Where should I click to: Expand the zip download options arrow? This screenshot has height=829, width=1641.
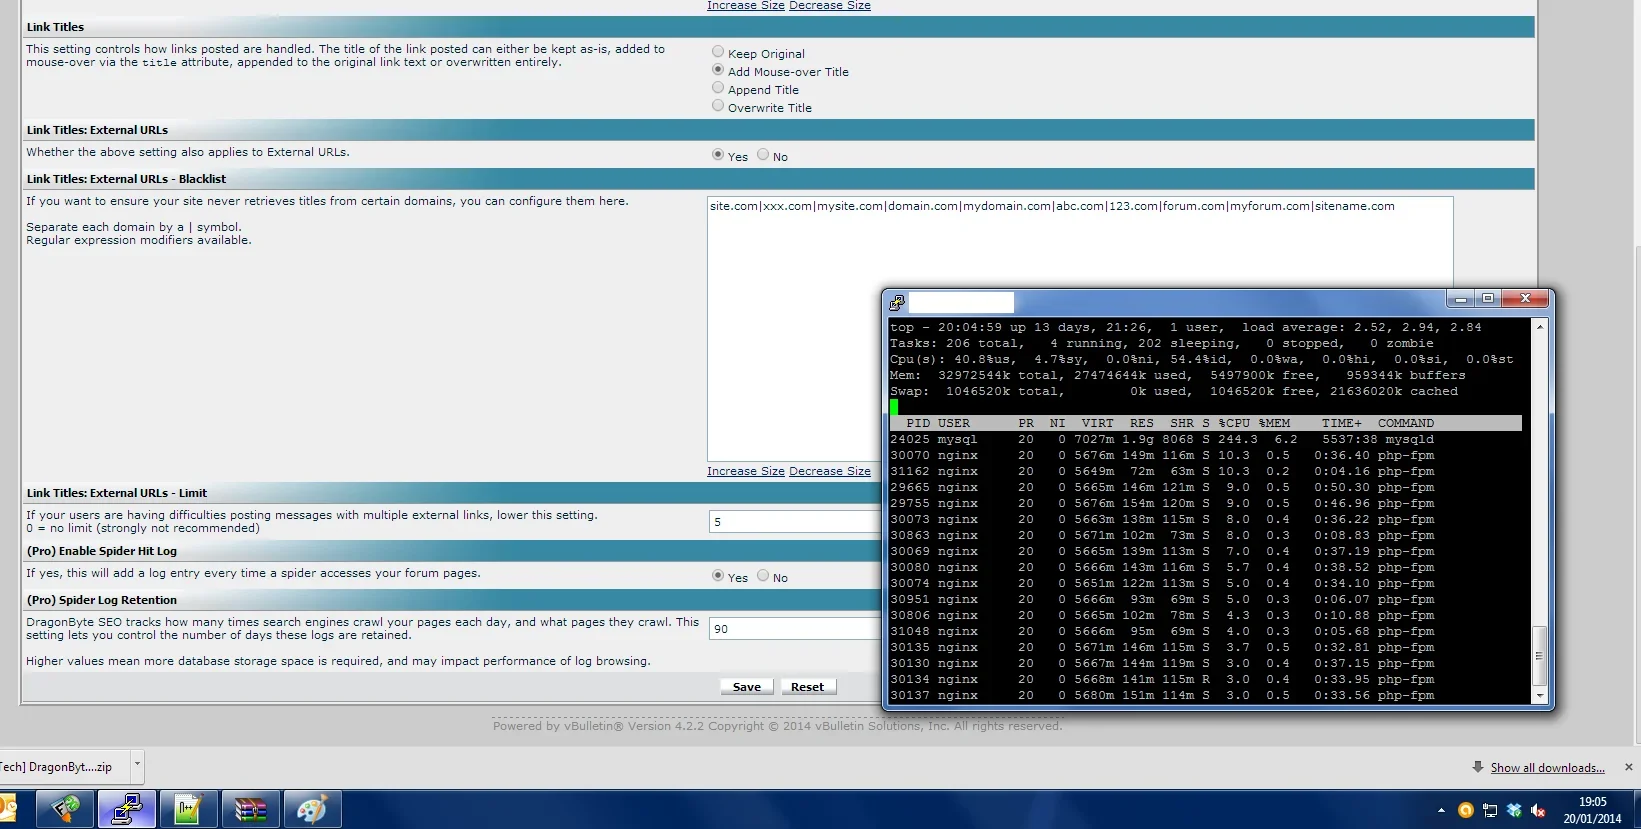(137, 767)
